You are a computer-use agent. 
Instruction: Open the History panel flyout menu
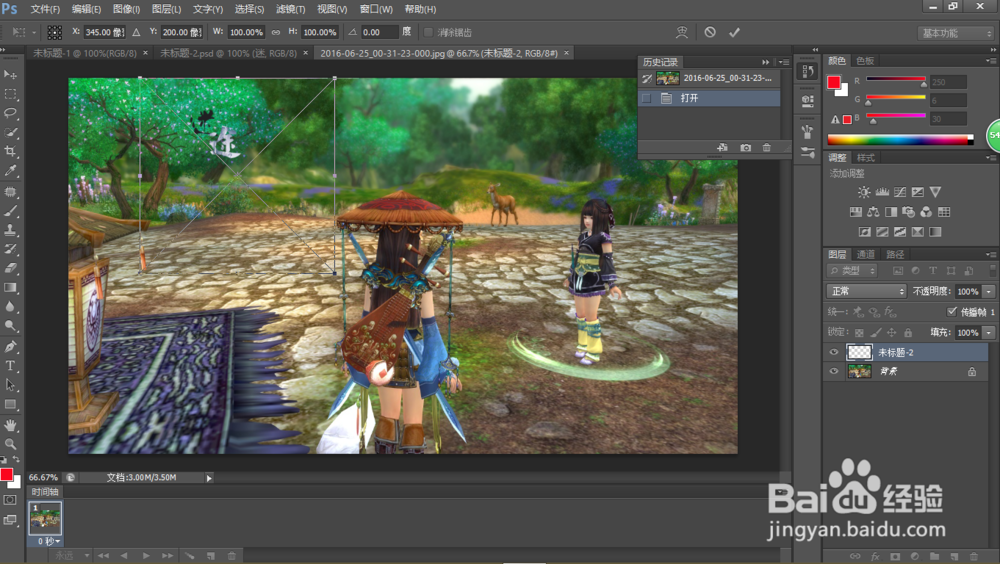(783, 62)
